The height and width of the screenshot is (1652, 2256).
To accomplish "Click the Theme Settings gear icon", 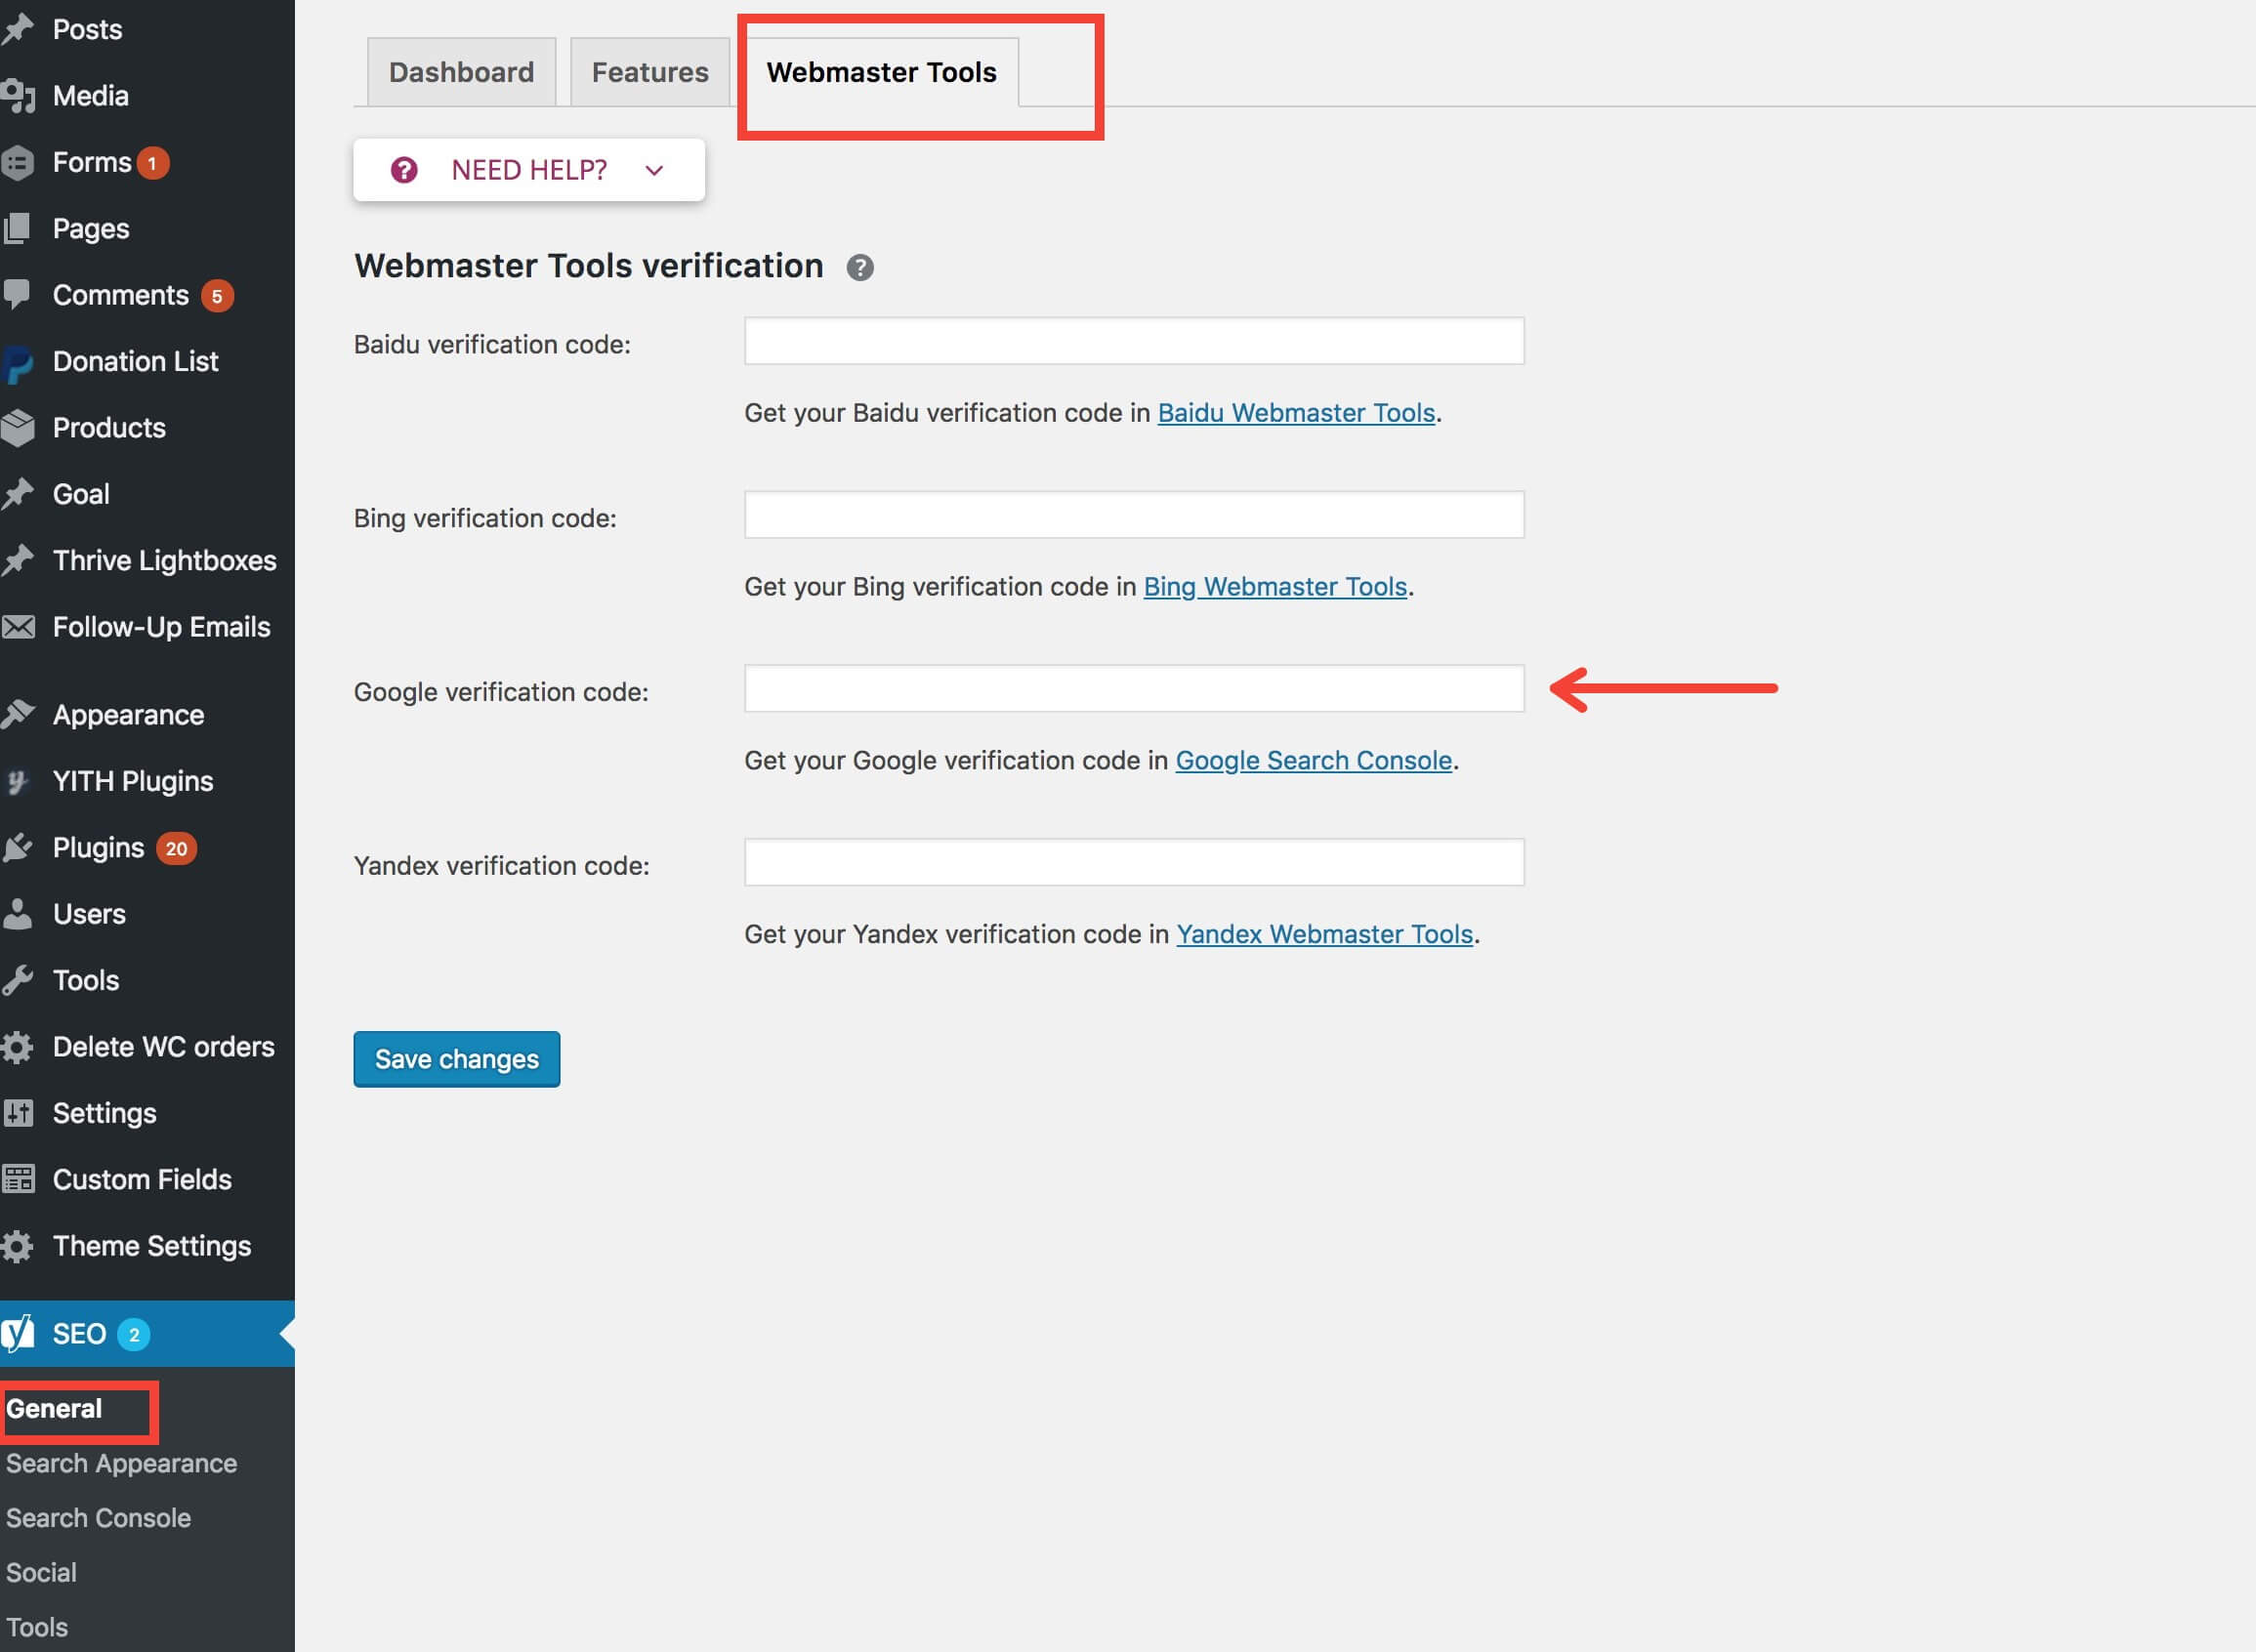I will (19, 1246).
